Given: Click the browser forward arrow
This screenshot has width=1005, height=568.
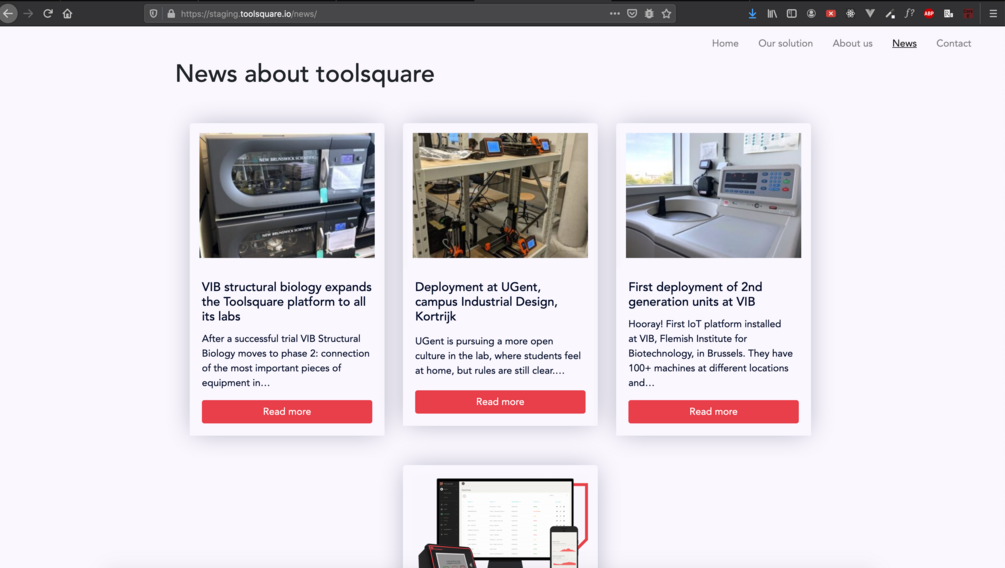Looking at the screenshot, I should pos(28,13).
